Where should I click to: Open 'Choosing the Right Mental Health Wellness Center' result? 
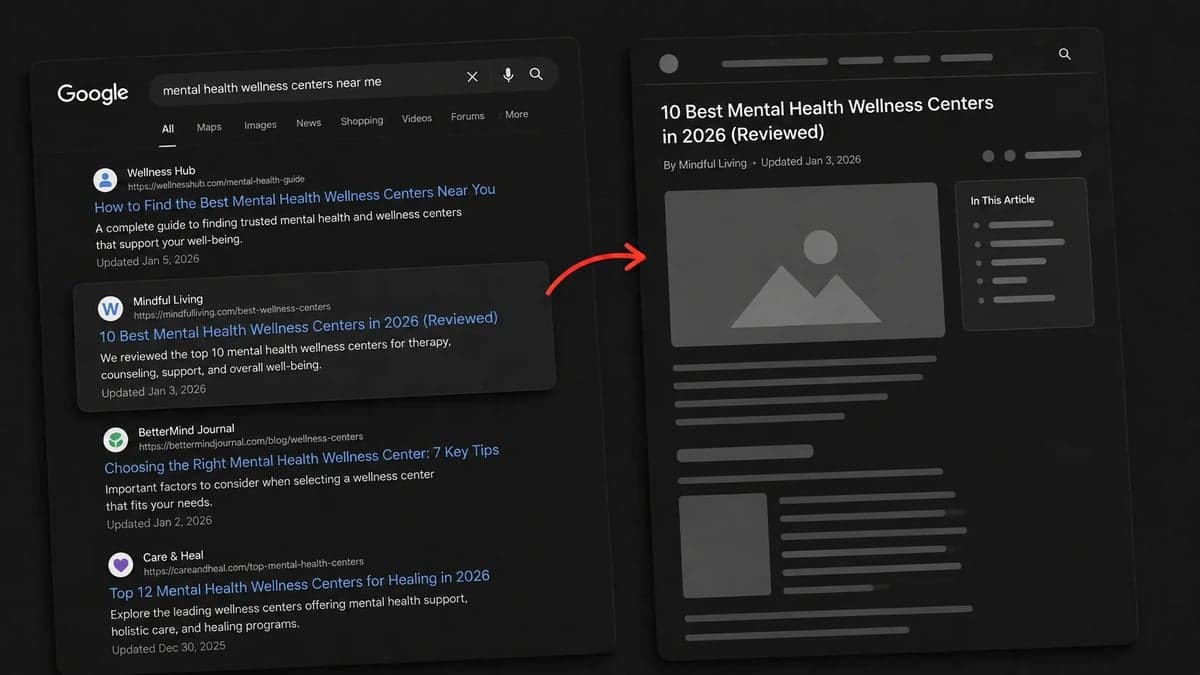[302, 458]
